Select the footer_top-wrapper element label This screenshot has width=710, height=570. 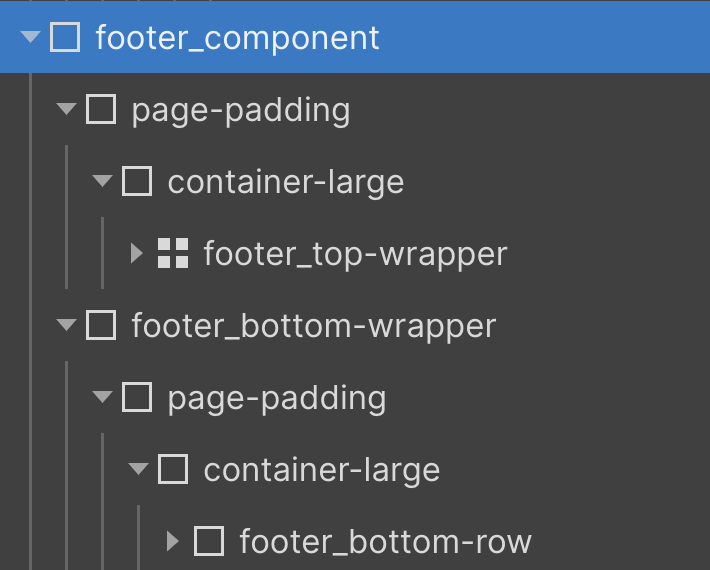(355, 255)
